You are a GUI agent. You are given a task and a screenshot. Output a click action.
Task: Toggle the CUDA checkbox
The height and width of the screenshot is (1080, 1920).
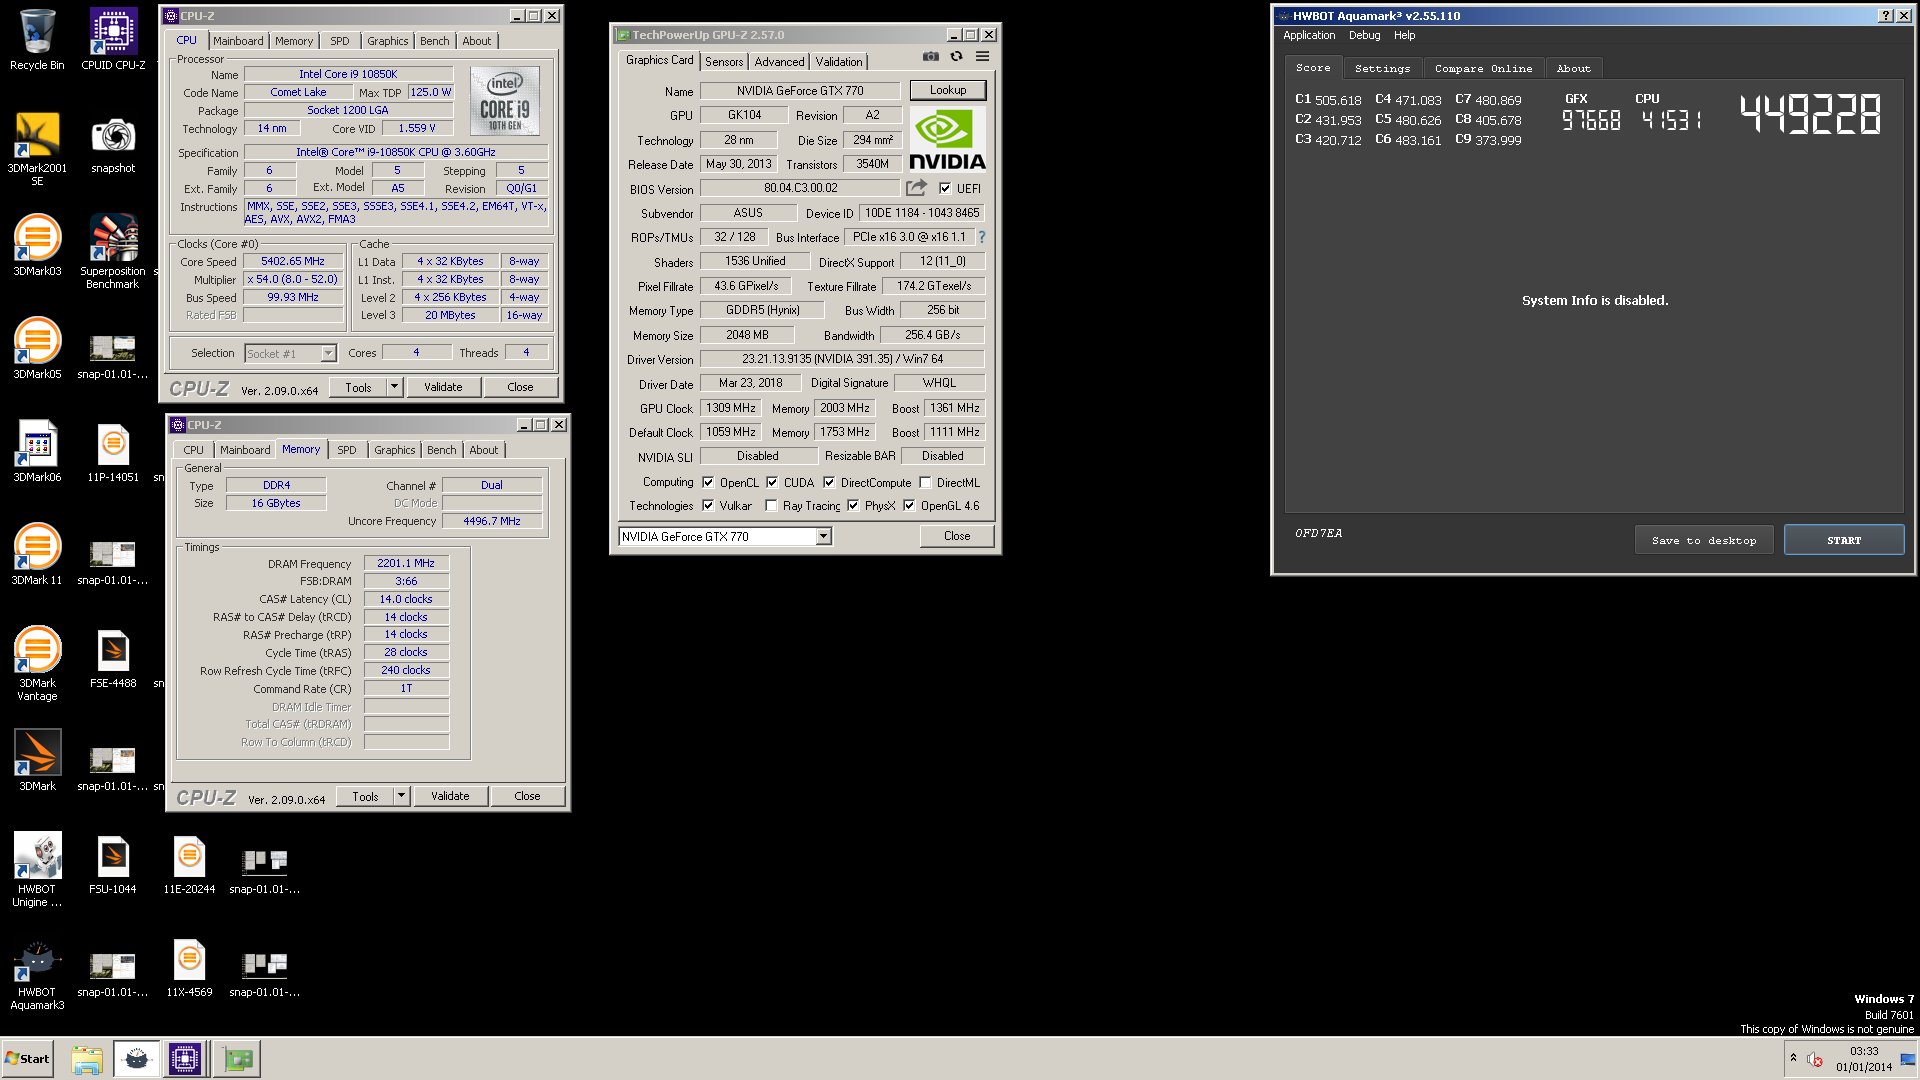click(772, 482)
